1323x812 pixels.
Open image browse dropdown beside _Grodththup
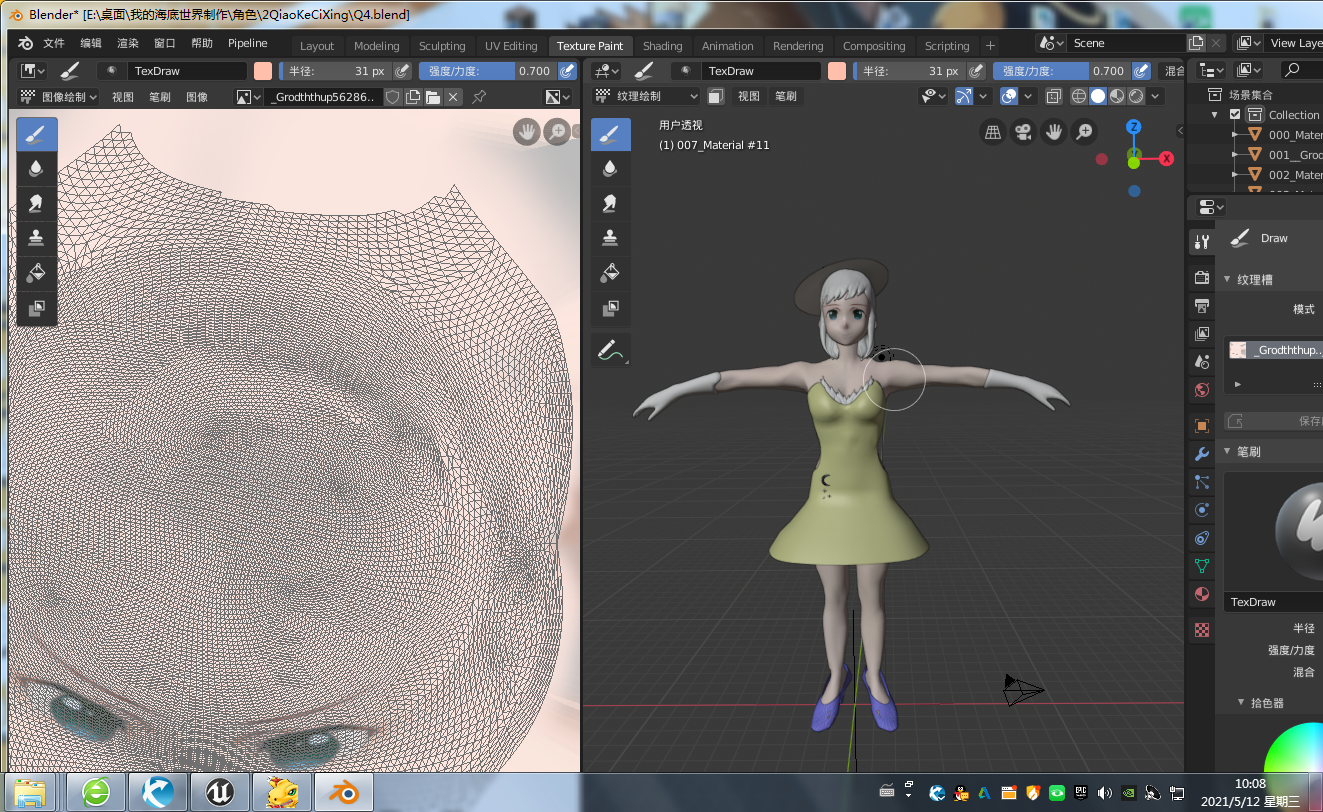point(249,97)
